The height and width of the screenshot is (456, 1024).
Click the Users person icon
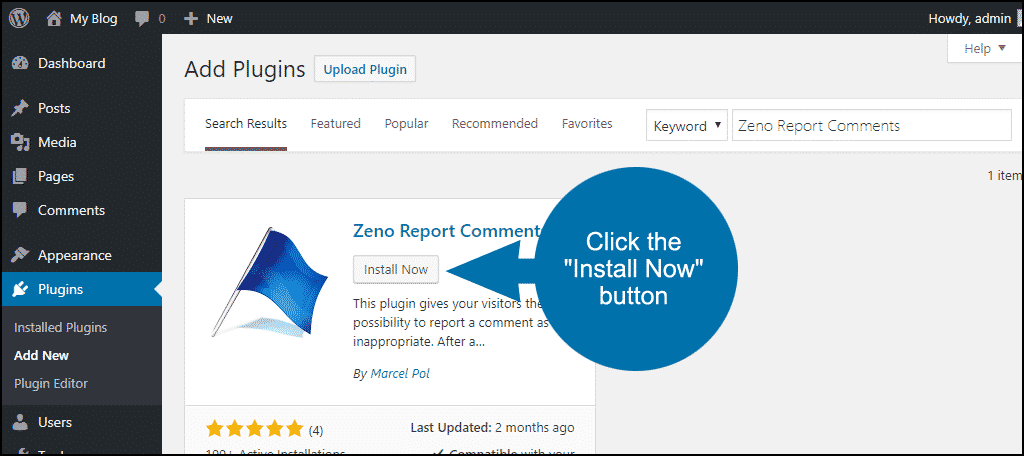pos(21,423)
